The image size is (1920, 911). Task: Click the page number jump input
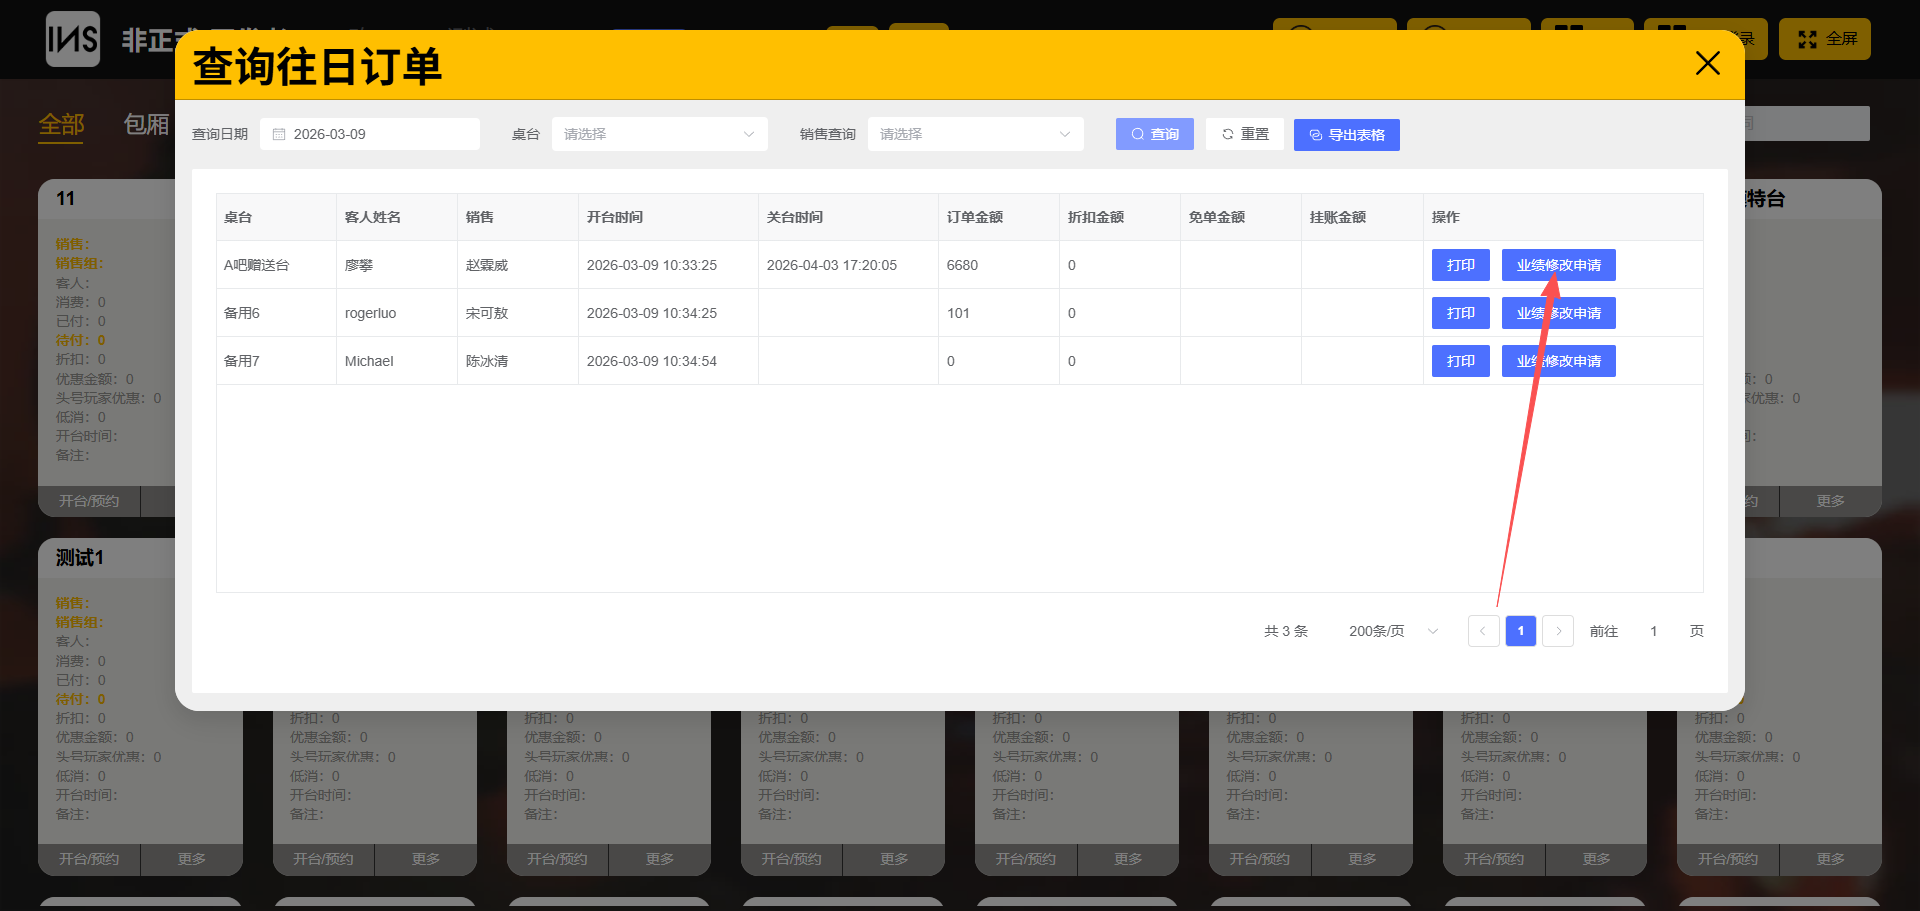pos(1653,631)
